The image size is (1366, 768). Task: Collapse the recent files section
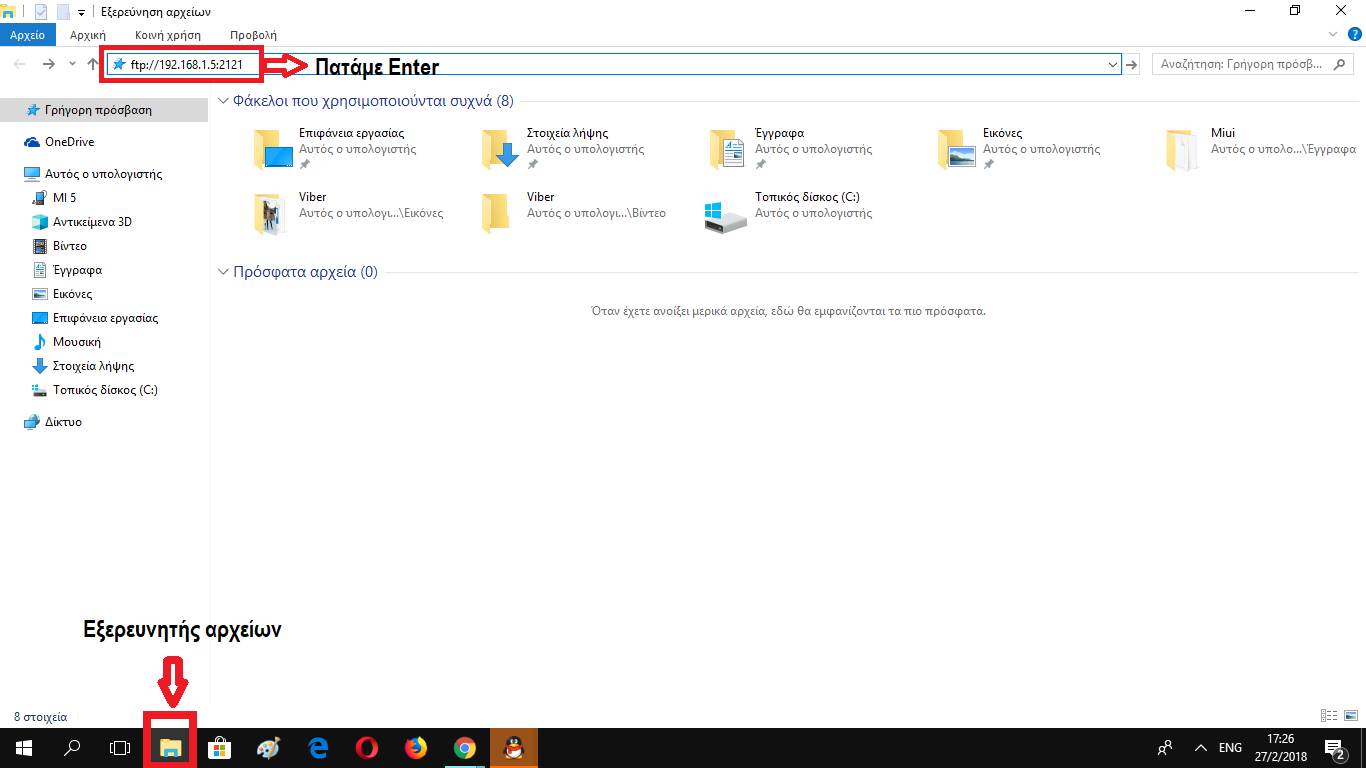point(223,272)
